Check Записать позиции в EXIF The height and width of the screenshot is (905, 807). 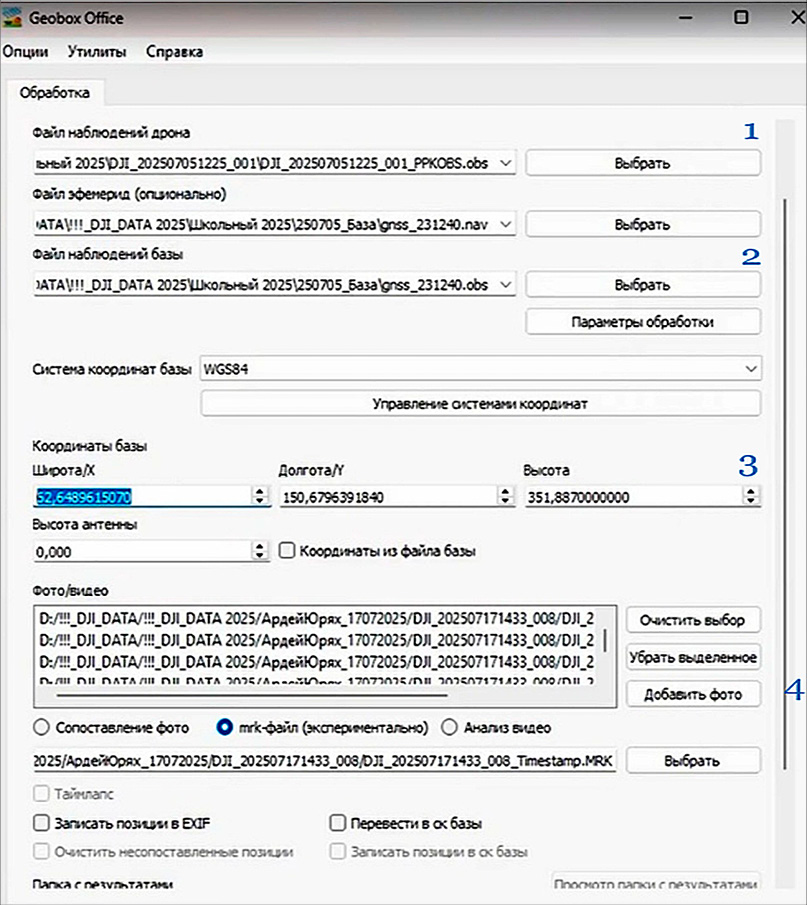point(41,824)
